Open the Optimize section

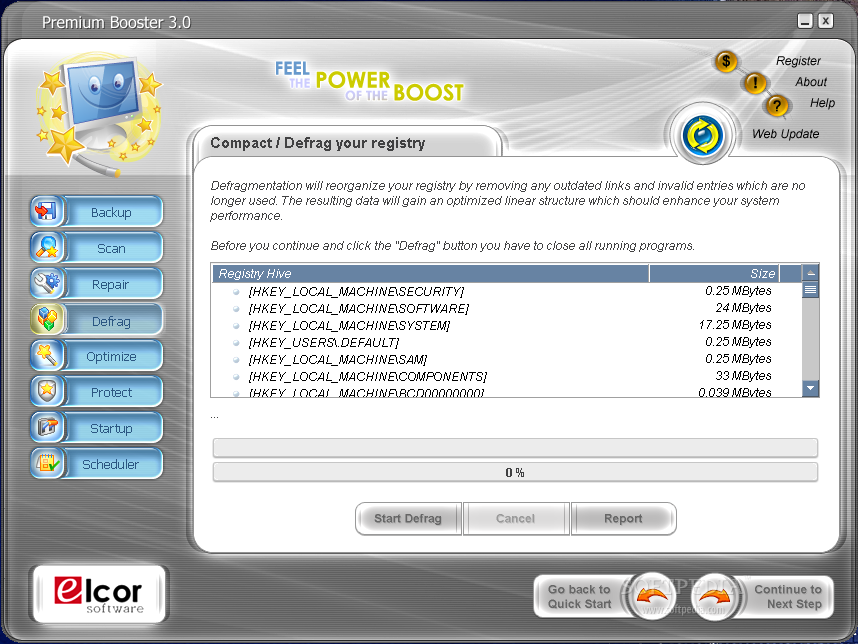point(111,357)
